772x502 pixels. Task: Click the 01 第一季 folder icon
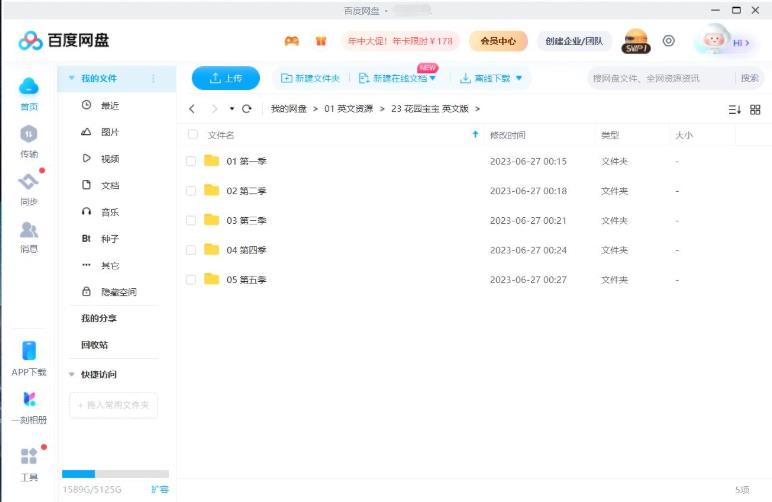click(212, 160)
